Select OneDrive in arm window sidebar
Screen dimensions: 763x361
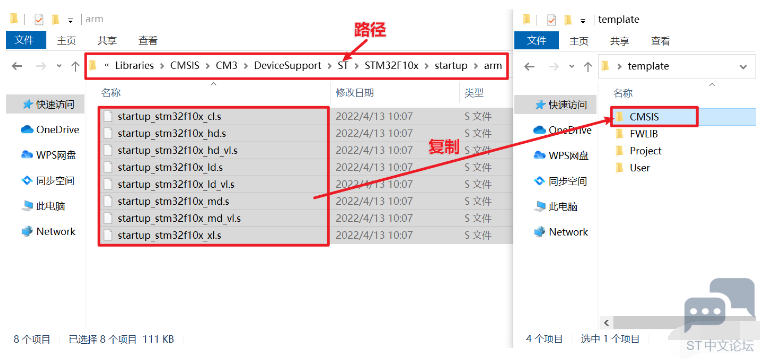point(50,129)
